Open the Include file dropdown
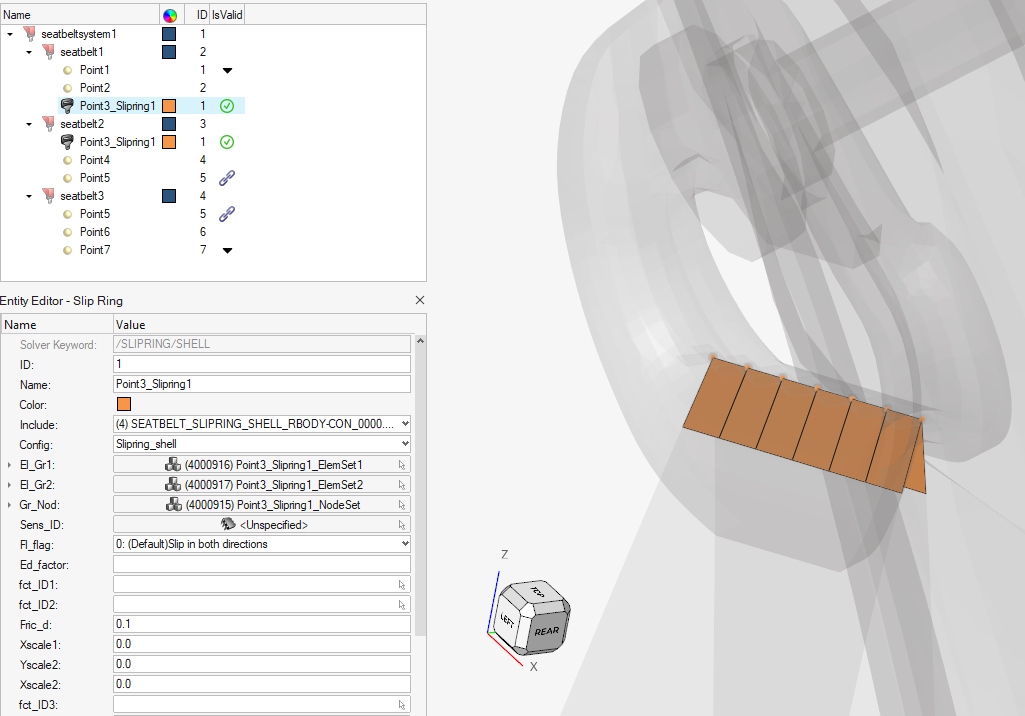The width and height of the screenshot is (1025, 716). coord(404,424)
